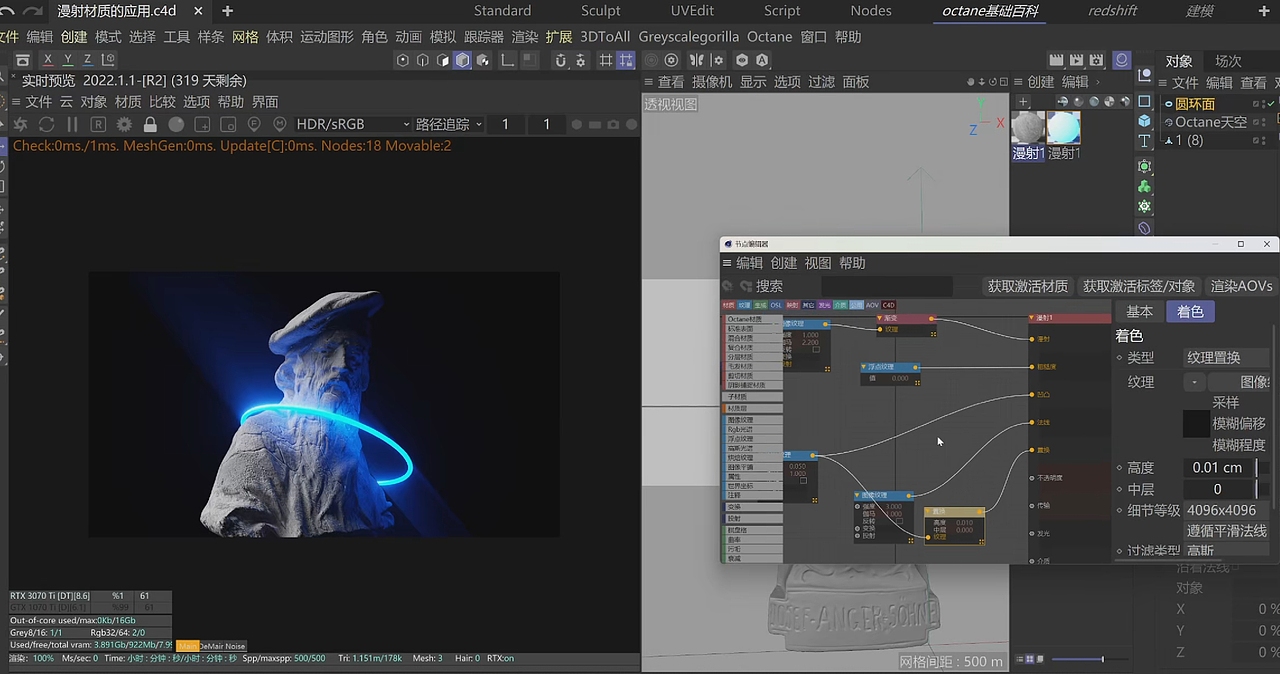The width and height of the screenshot is (1280, 674).
Task: Add new material with plus icon
Action: [x=1023, y=102]
